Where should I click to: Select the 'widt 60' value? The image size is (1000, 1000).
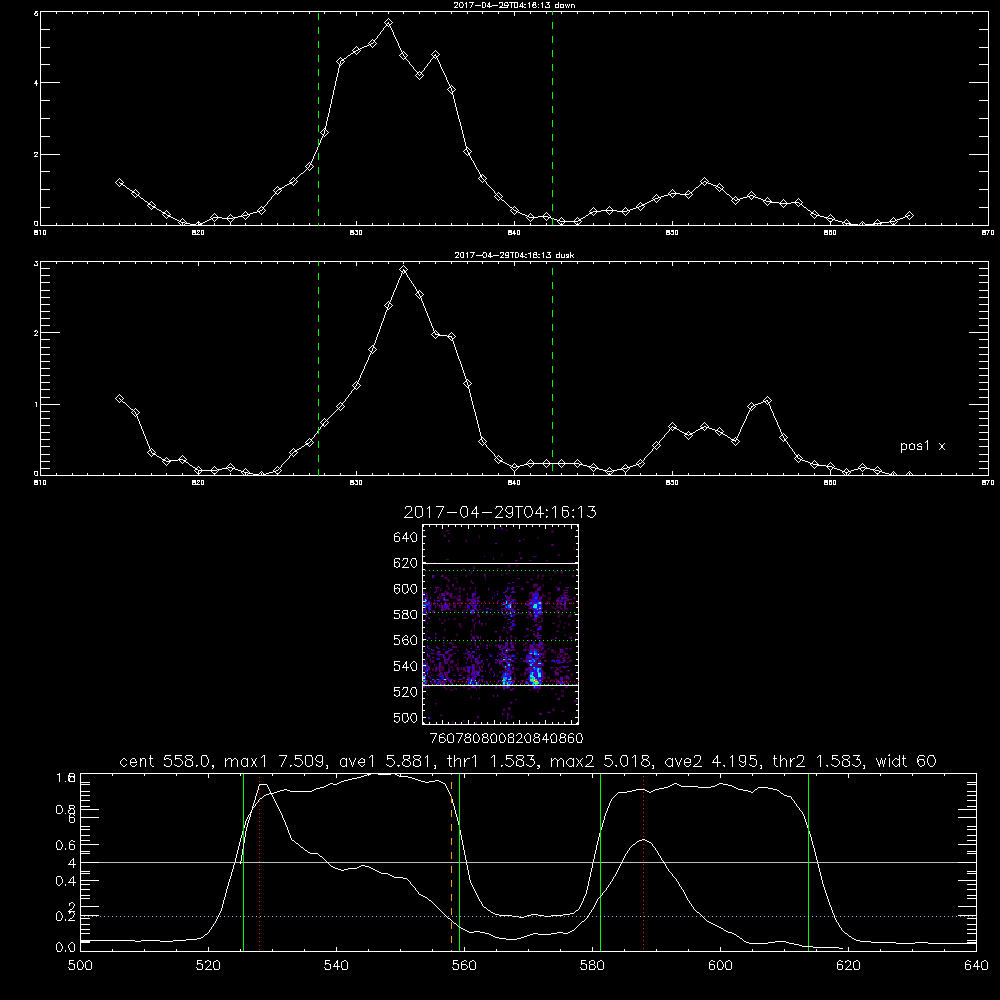(906, 761)
